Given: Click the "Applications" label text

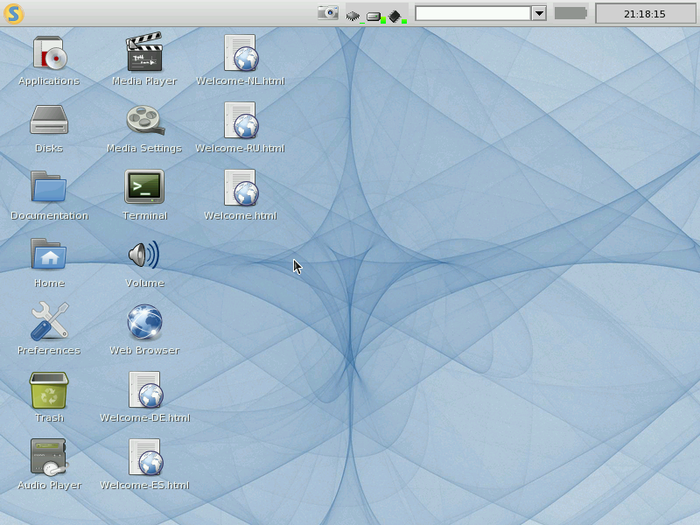Looking at the screenshot, I should pyautogui.click(x=49, y=81).
